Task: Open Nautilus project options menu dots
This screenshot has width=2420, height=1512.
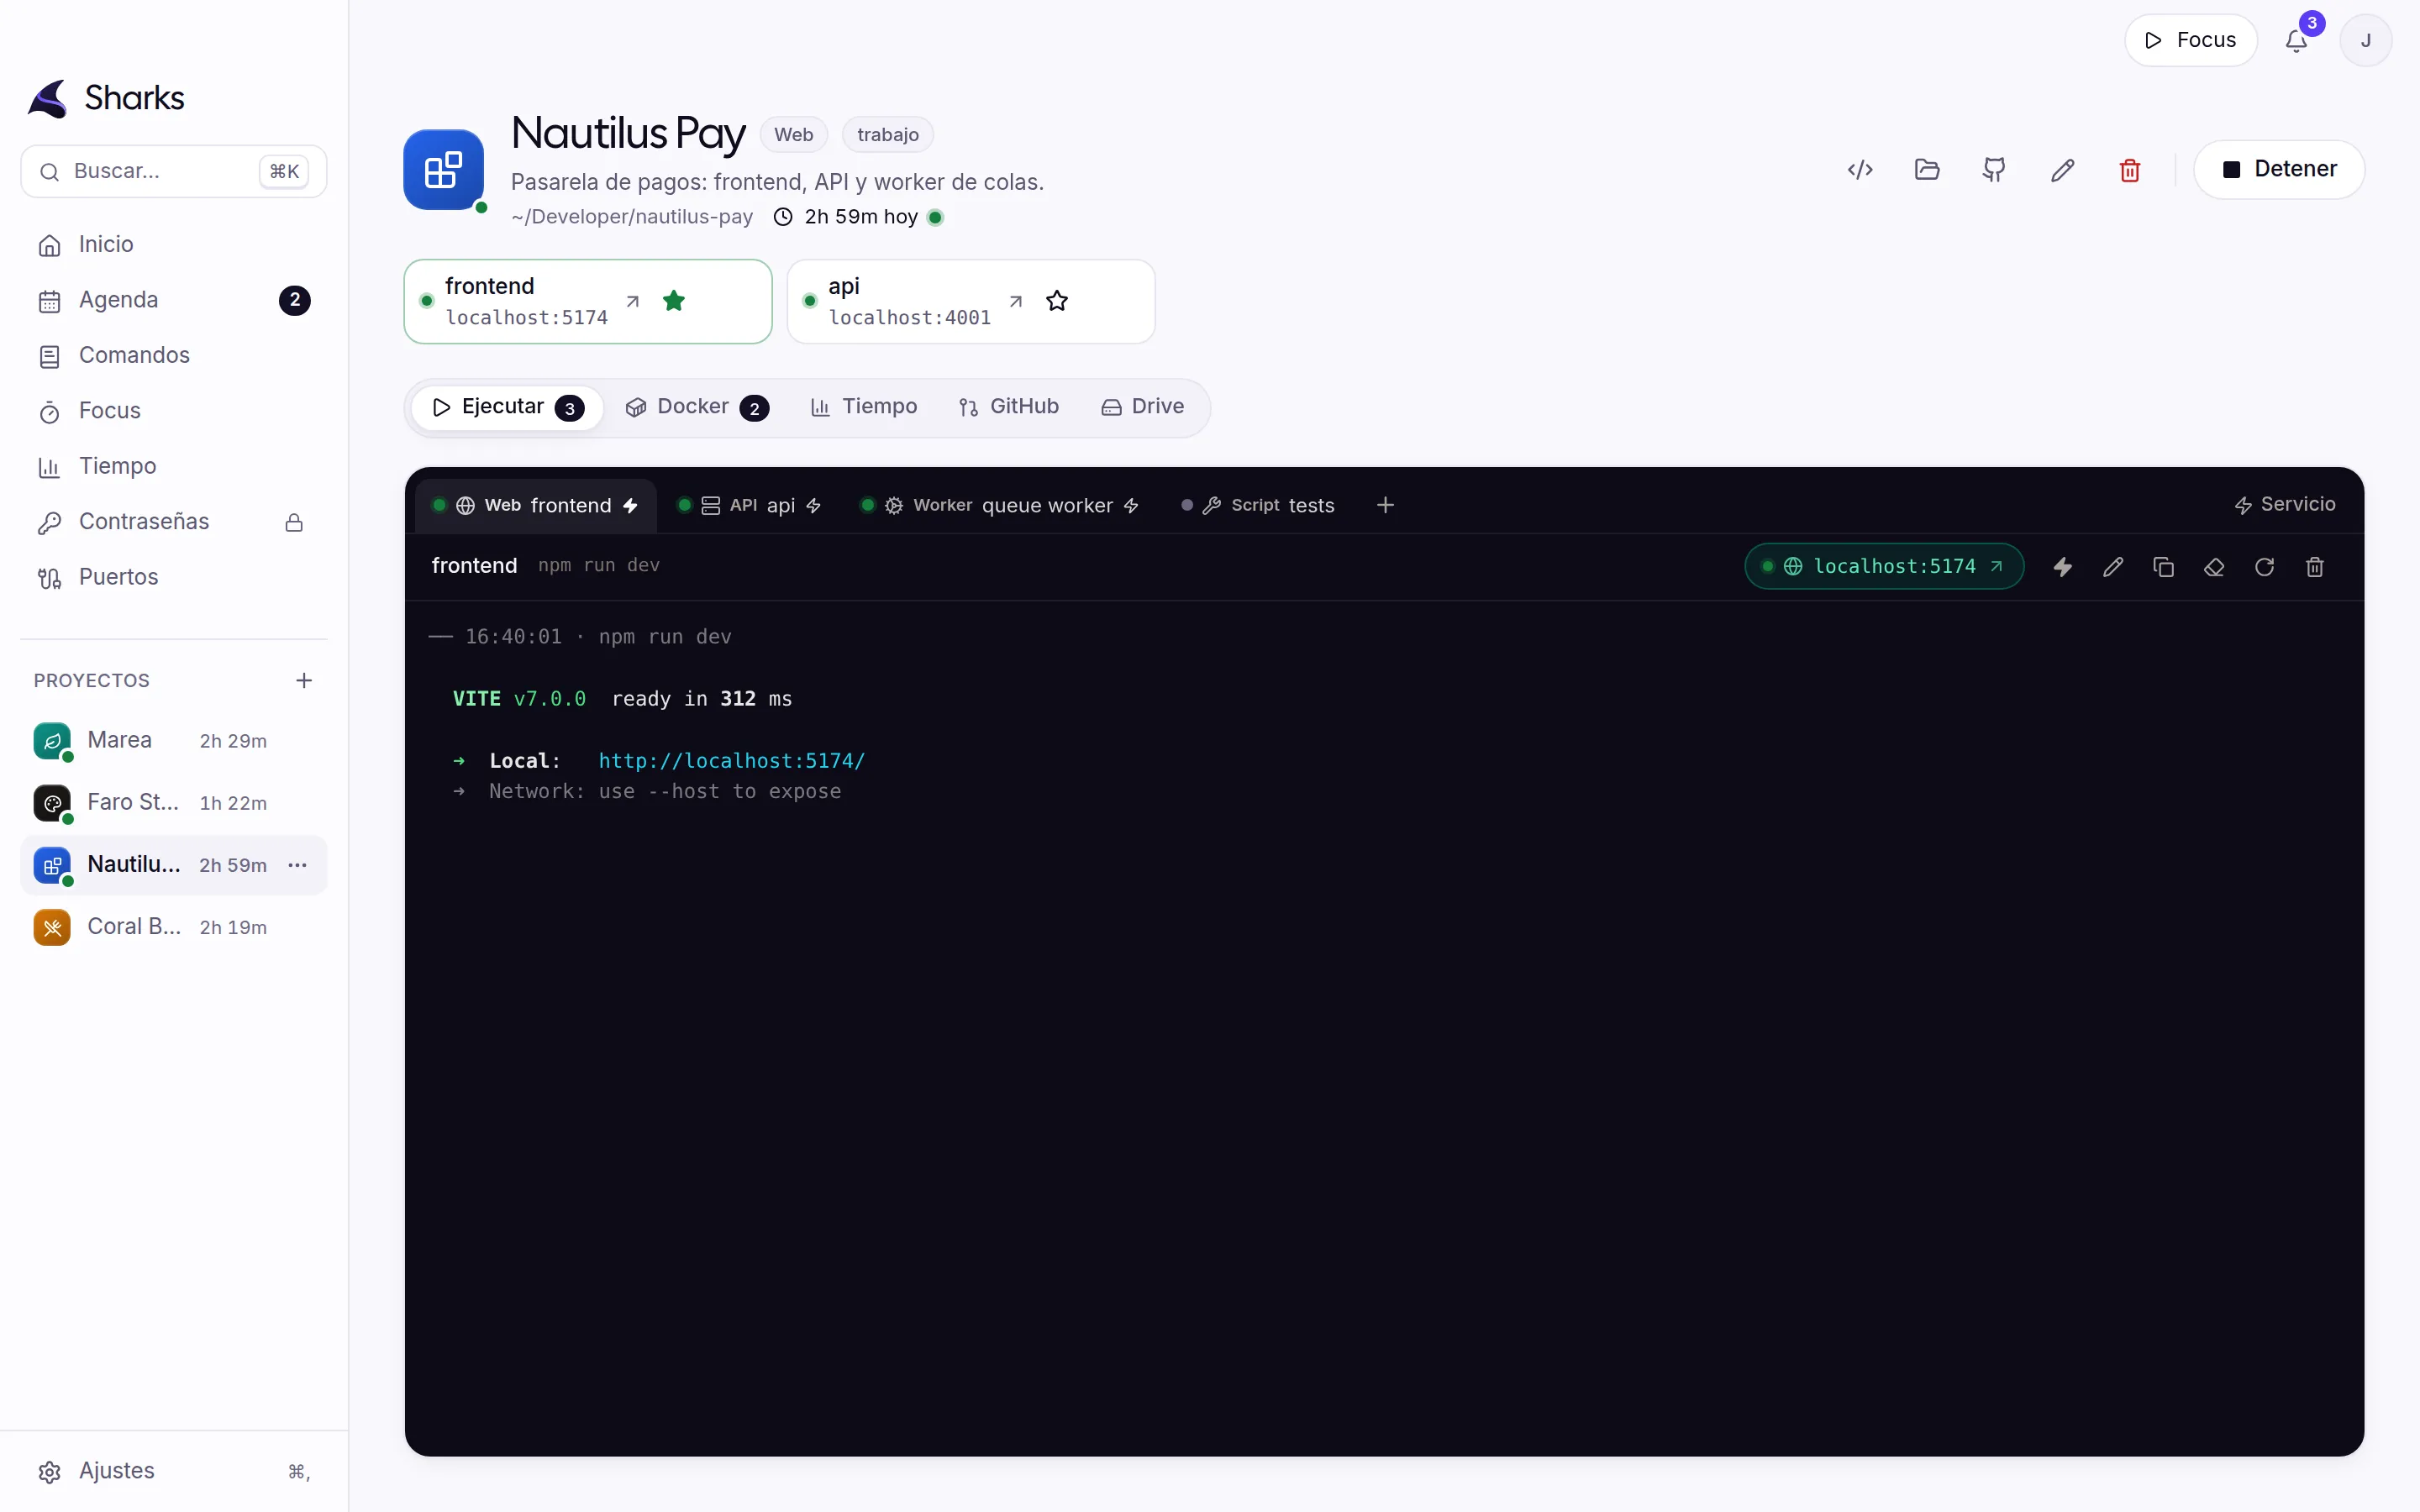Action: click(x=297, y=865)
